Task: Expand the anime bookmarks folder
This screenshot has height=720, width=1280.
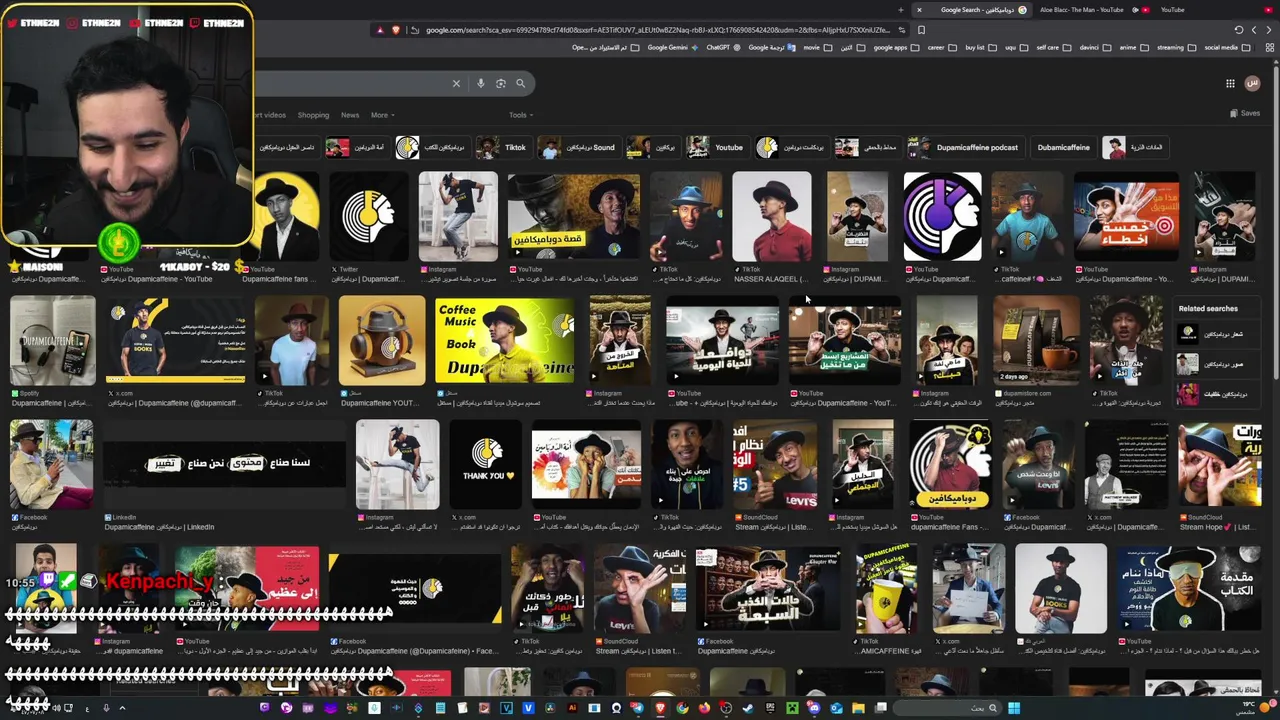Action: click(1134, 47)
